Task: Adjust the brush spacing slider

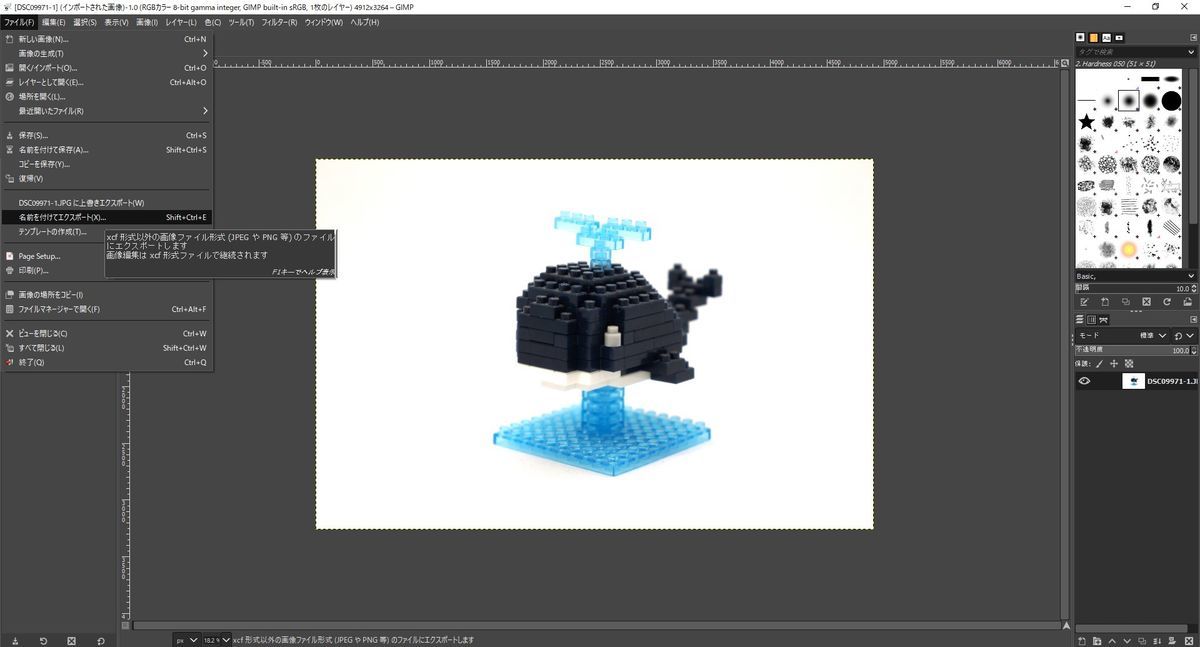Action: click(1135, 288)
